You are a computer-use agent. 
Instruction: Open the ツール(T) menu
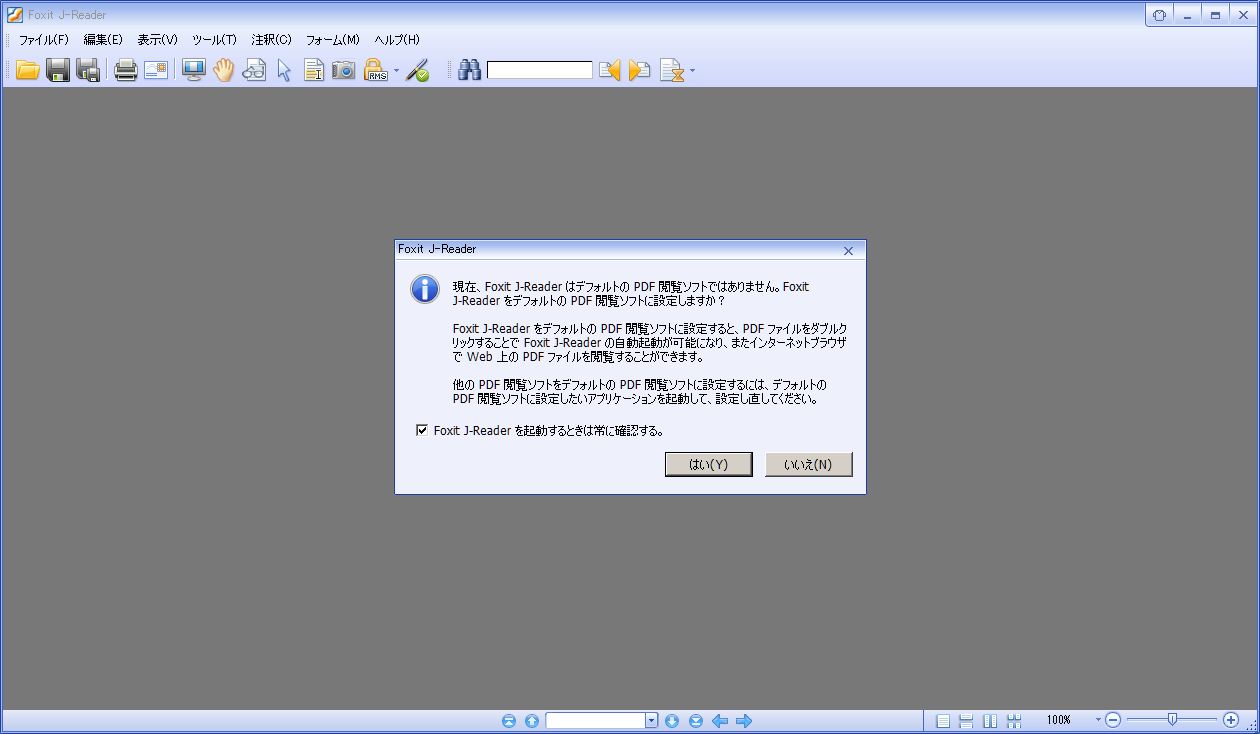(214, 40)
